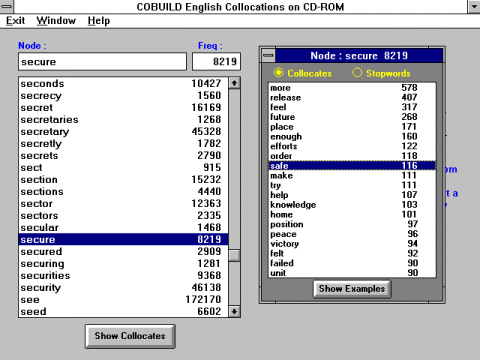Select 'sector' in the word list
Viewport: 480px width, 360px height.
coord(123,203)
